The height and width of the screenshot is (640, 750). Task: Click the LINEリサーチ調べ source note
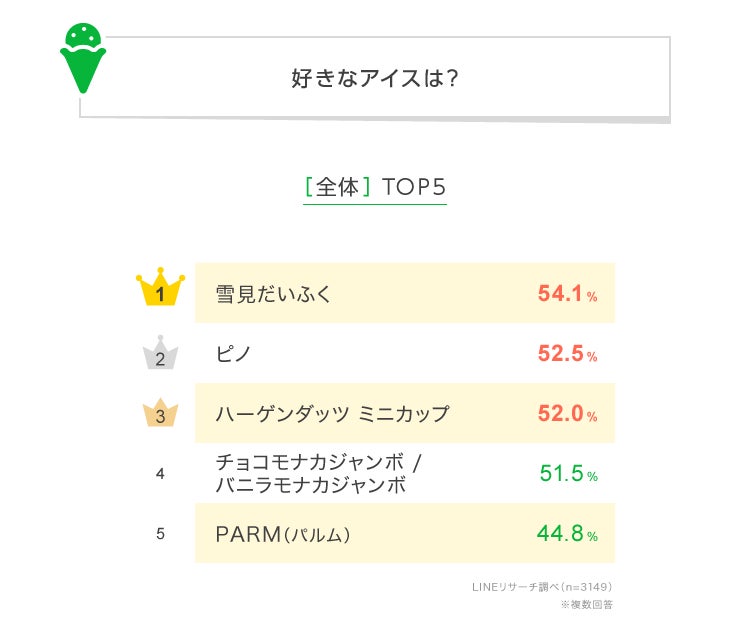click(541, 587)
